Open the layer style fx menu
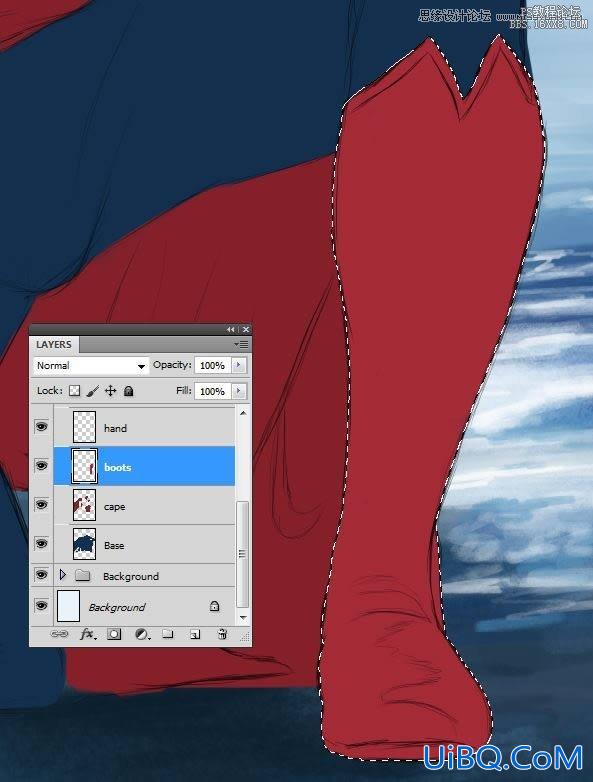The width and height of the screenshot is (593, 782). point(88,634)
